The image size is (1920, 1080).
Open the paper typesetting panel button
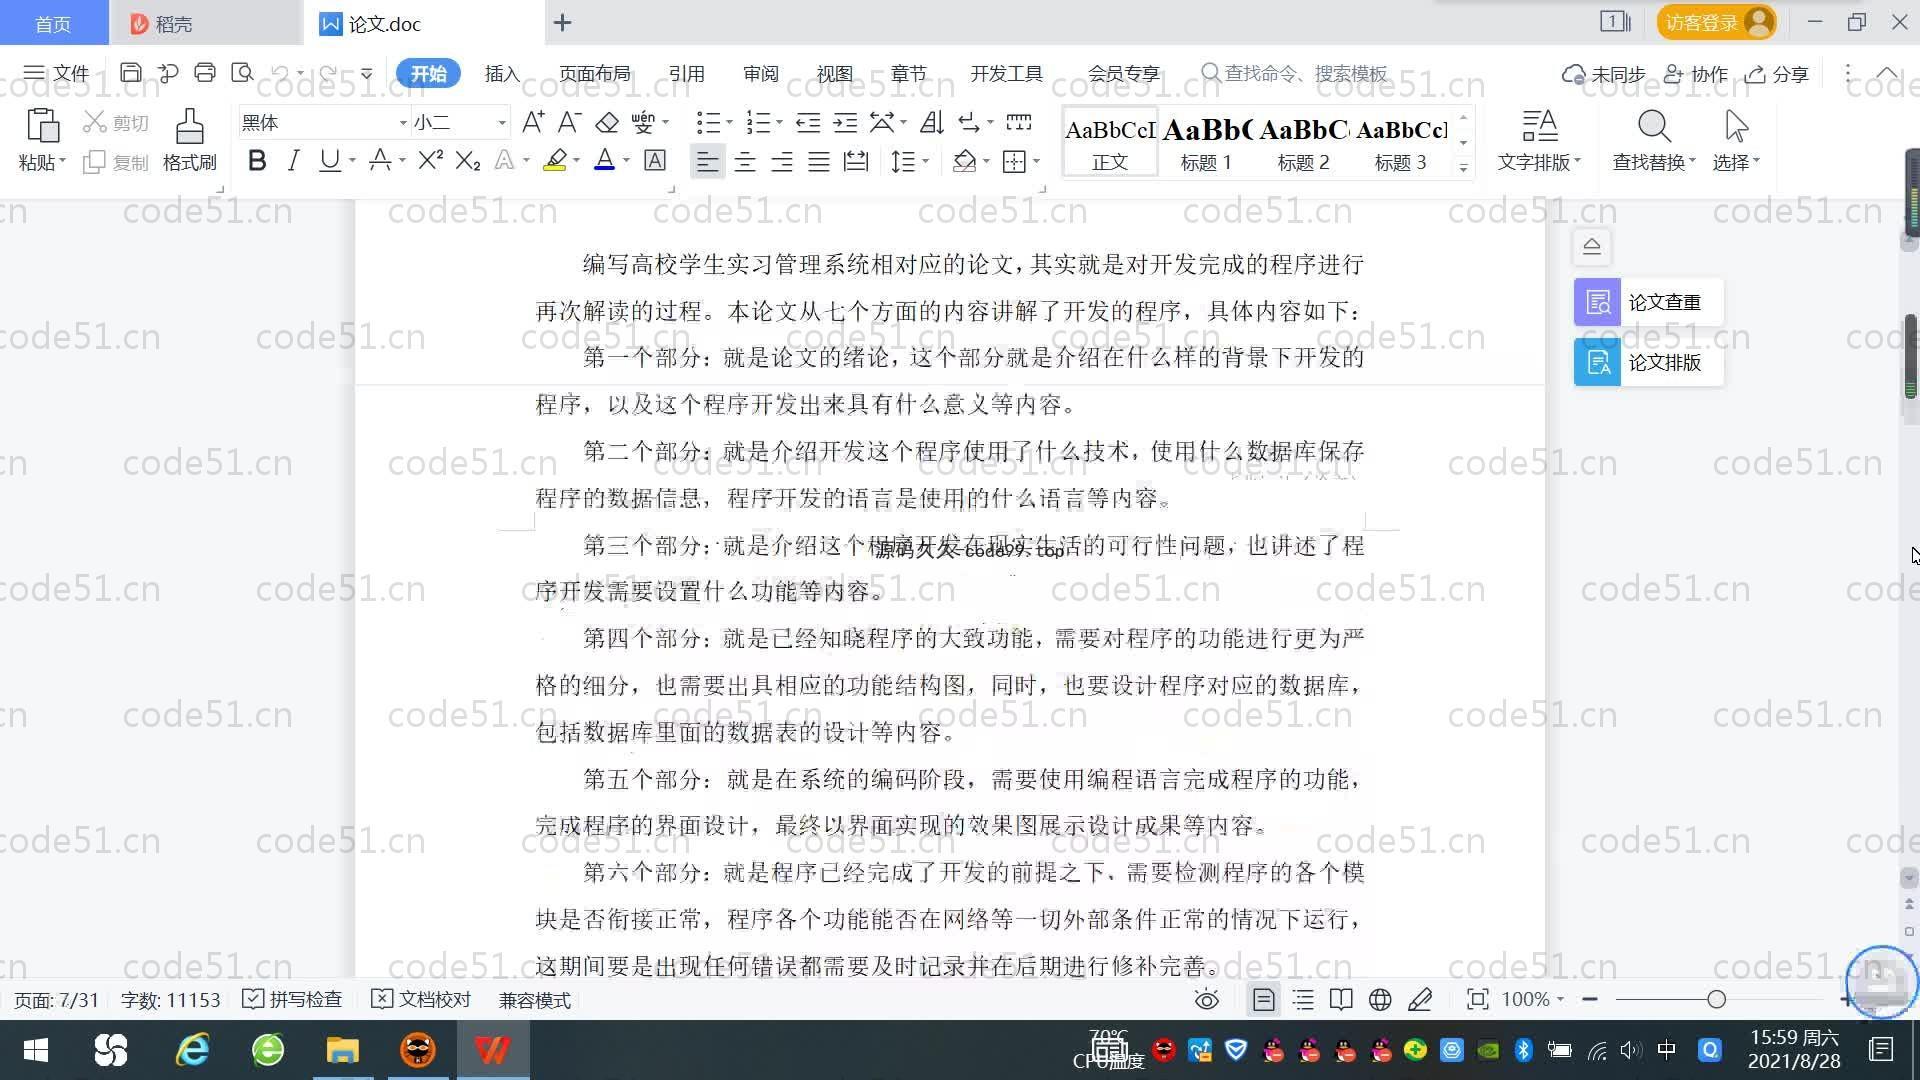pos(1648,362)
